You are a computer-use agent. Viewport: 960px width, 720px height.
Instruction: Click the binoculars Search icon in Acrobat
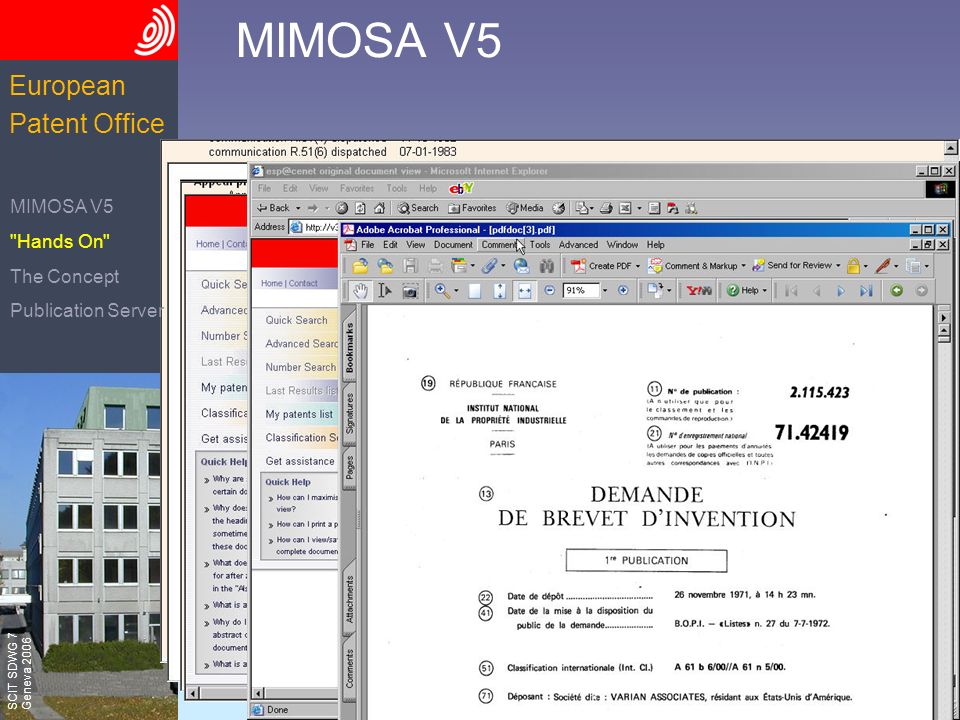pyautogui.click(x=547, y=266)
